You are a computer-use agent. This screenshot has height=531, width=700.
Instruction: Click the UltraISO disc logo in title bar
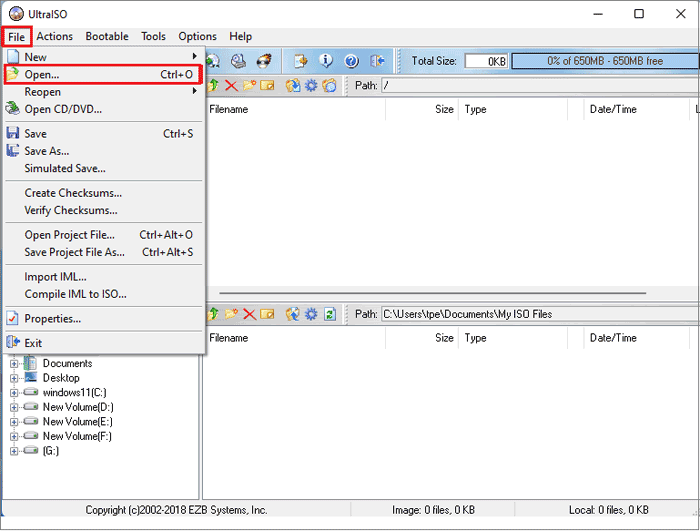16,14
